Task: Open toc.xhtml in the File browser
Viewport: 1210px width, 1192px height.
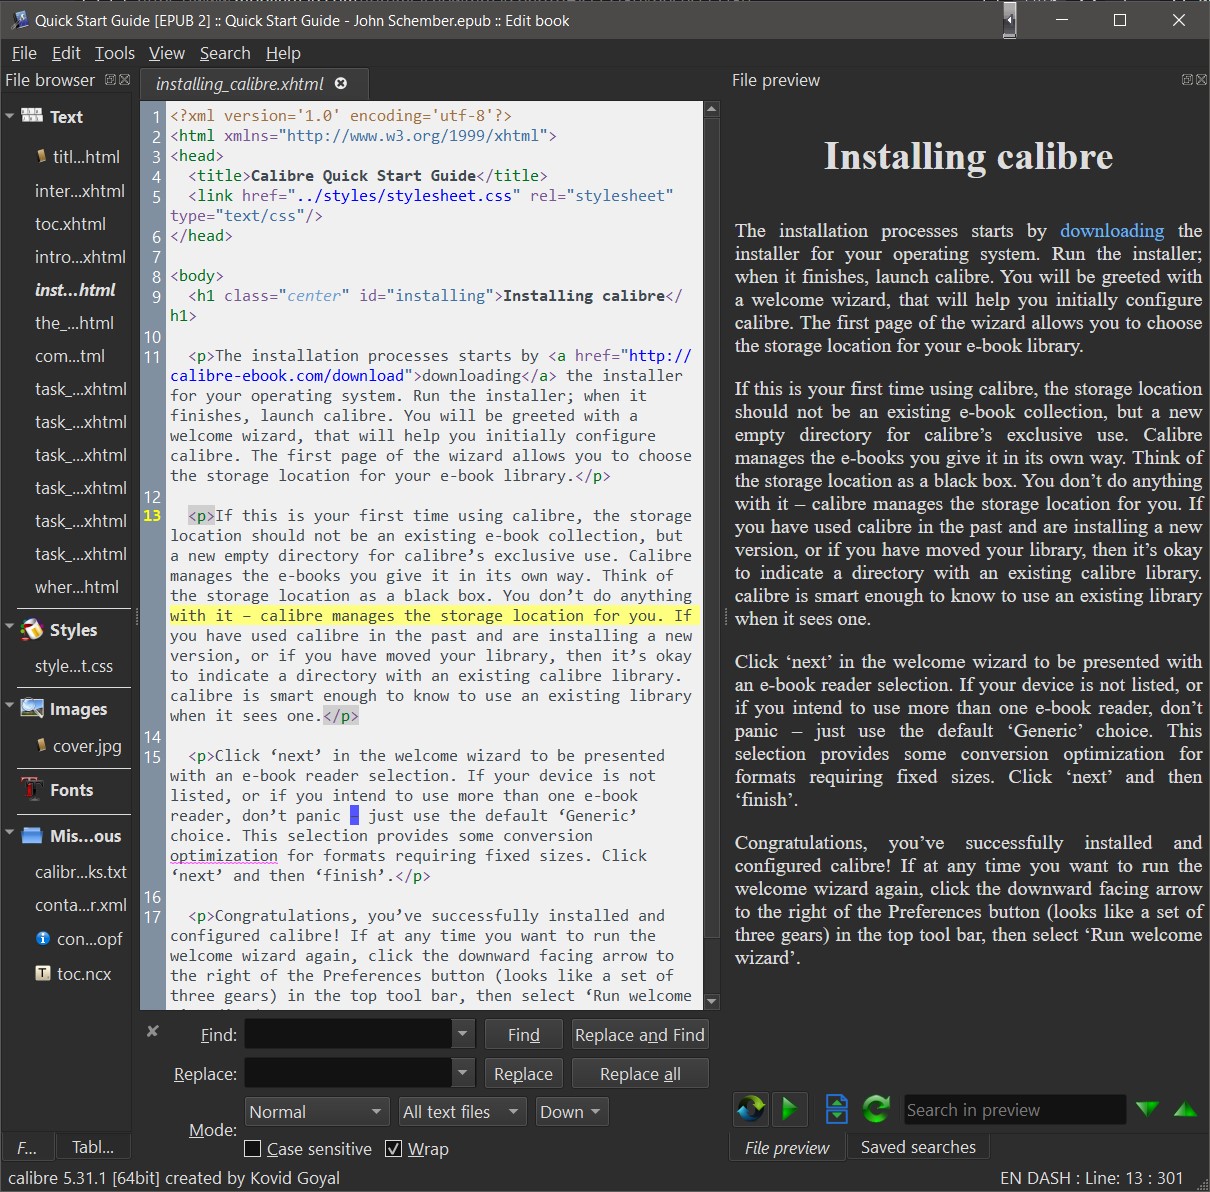Action: pyautogui.click(x=70, y=224)
